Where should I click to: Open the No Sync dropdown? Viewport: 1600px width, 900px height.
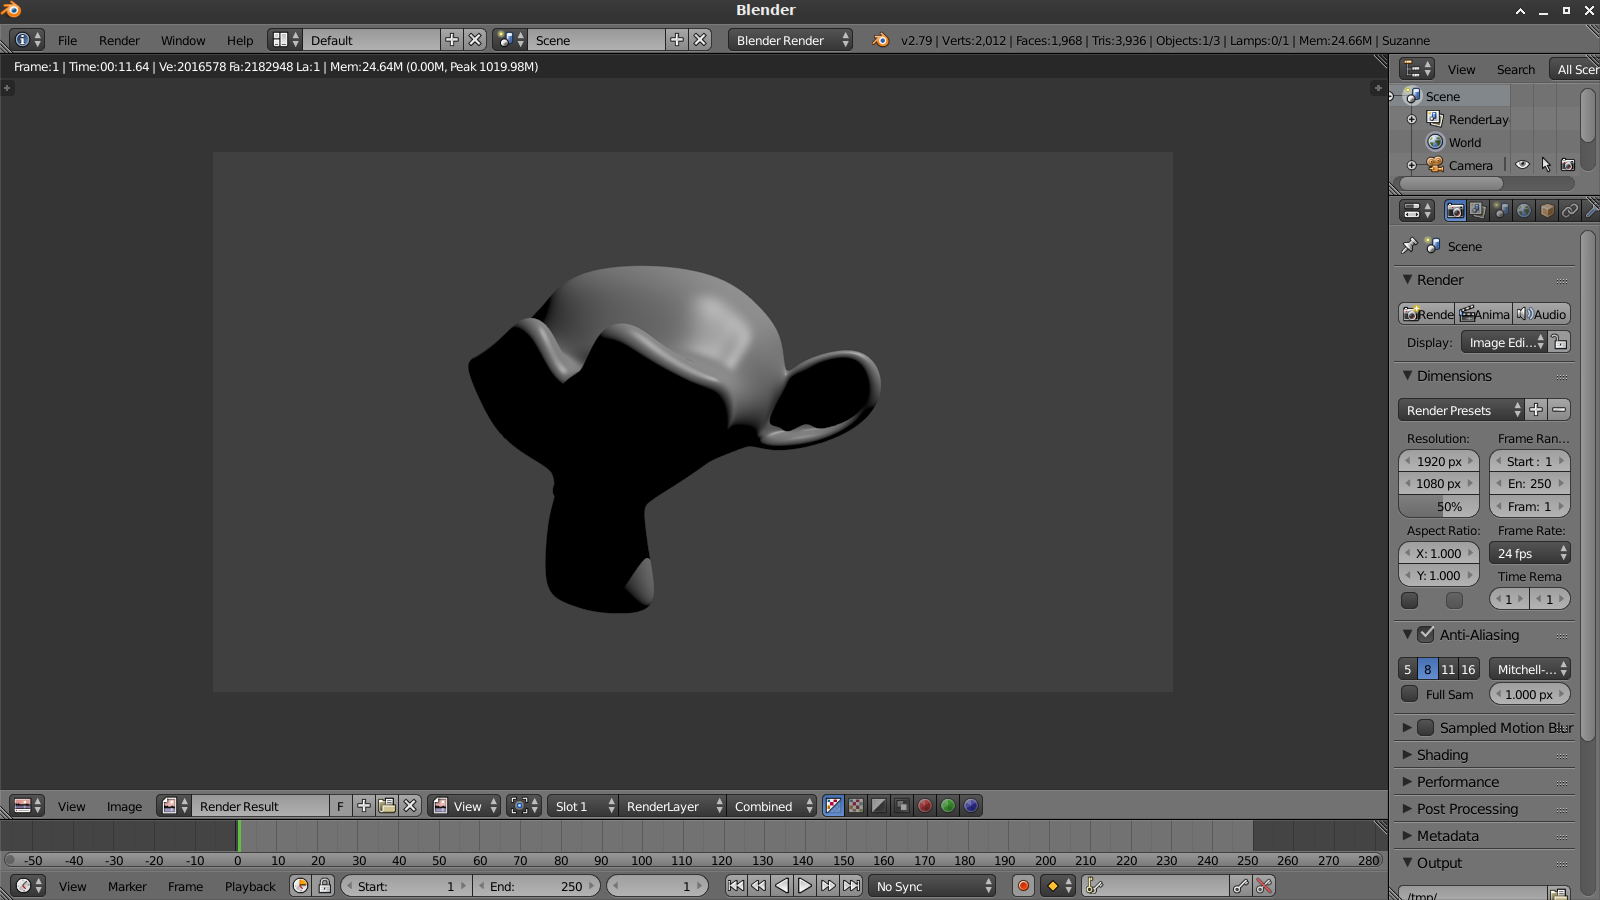pos(933,886)
